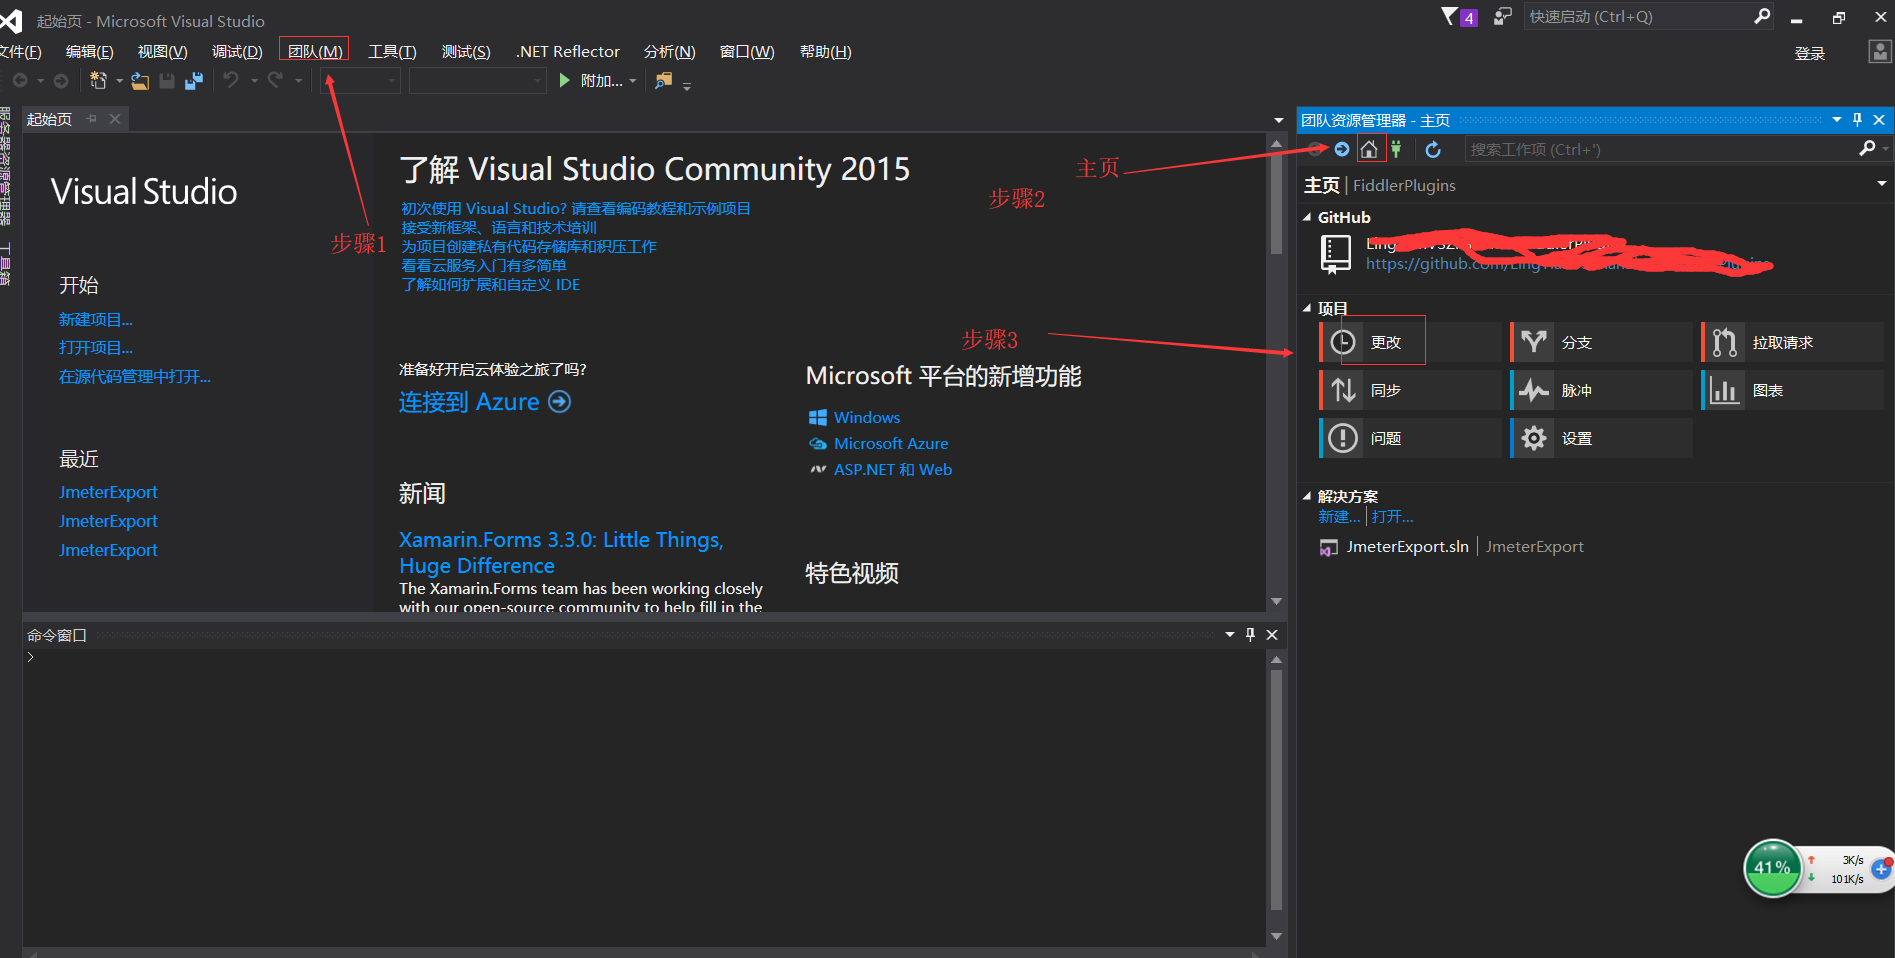Click the user account avatar icon
The height and width of the screenshot is (958, 1895).
[x=1880, y=52]
